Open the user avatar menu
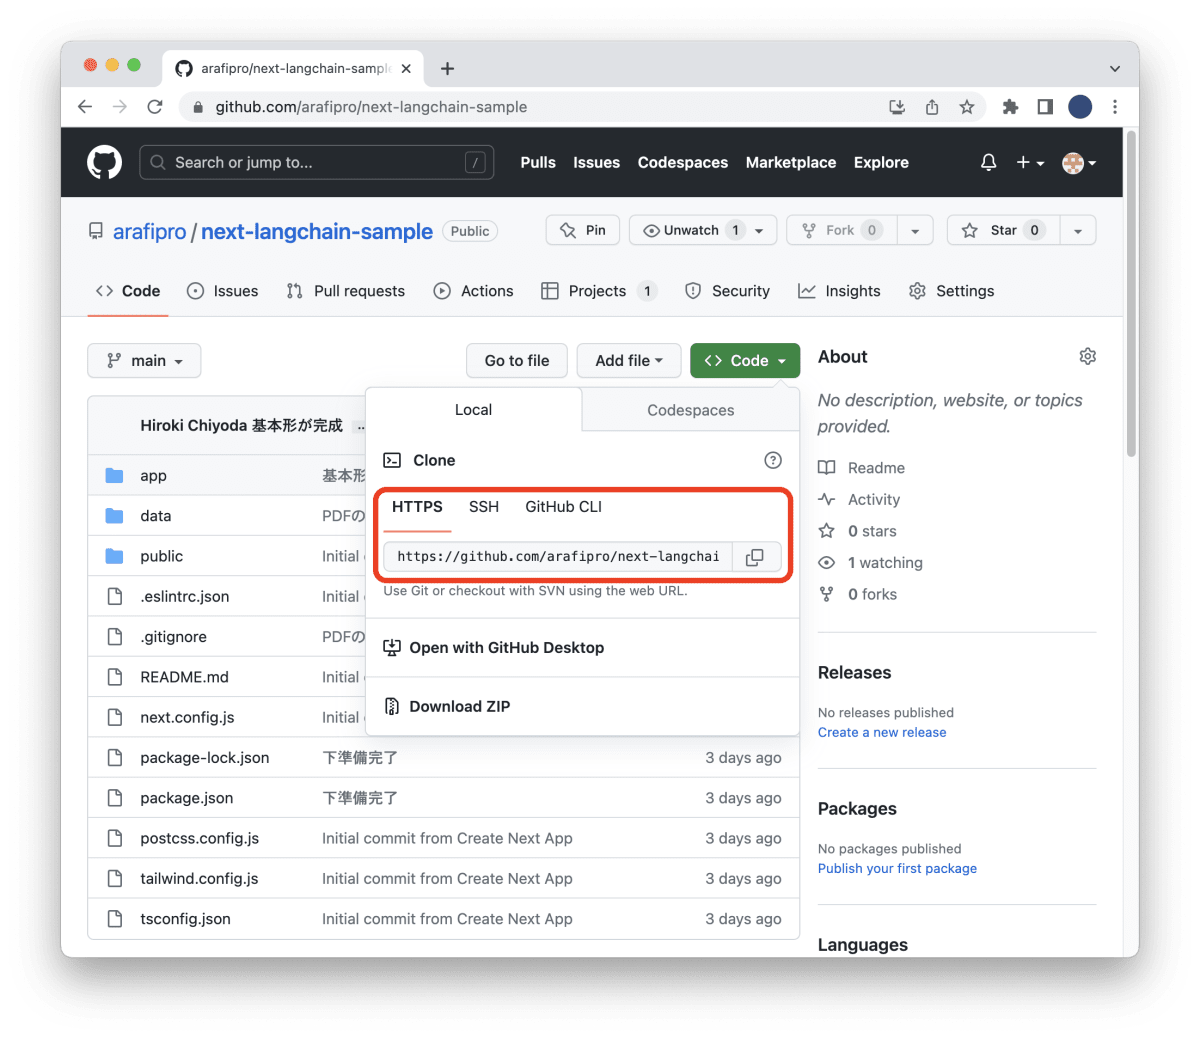 click(1079, 162)
